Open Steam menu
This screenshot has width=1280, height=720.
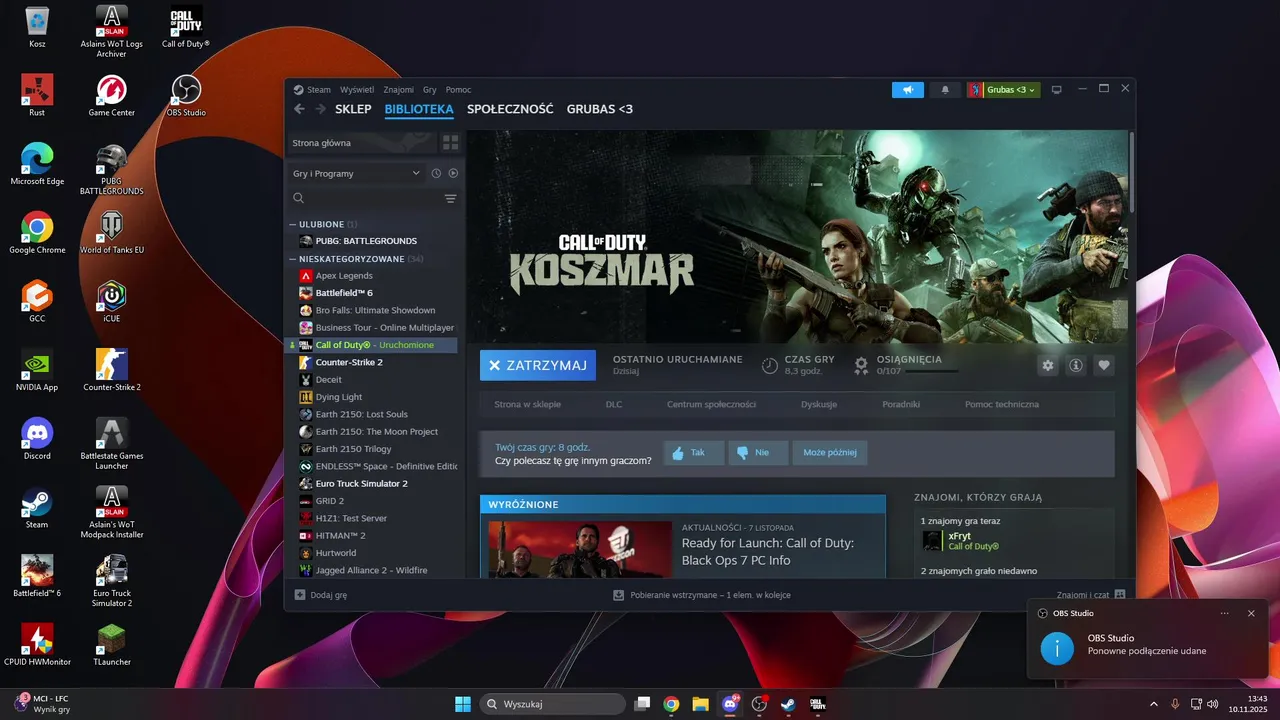tap(319, 90)
